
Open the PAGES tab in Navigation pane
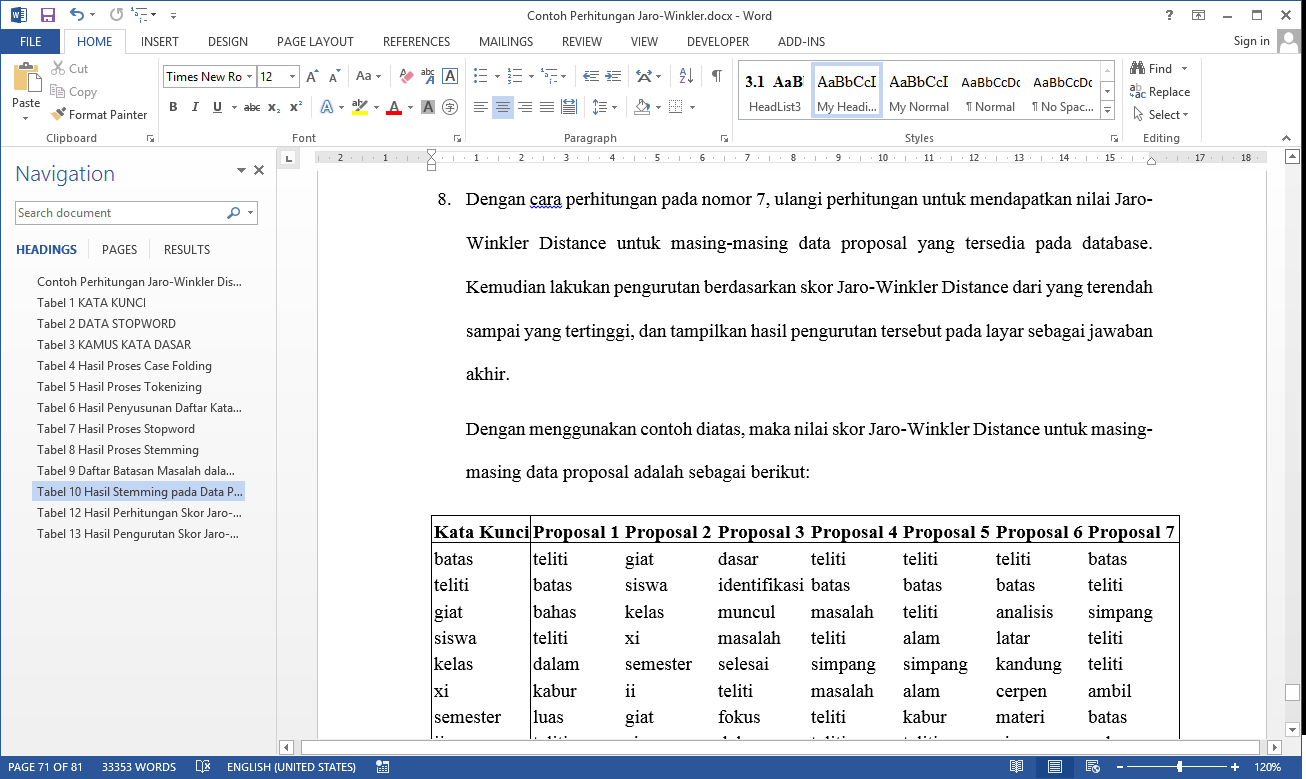[x=119, y=250]
